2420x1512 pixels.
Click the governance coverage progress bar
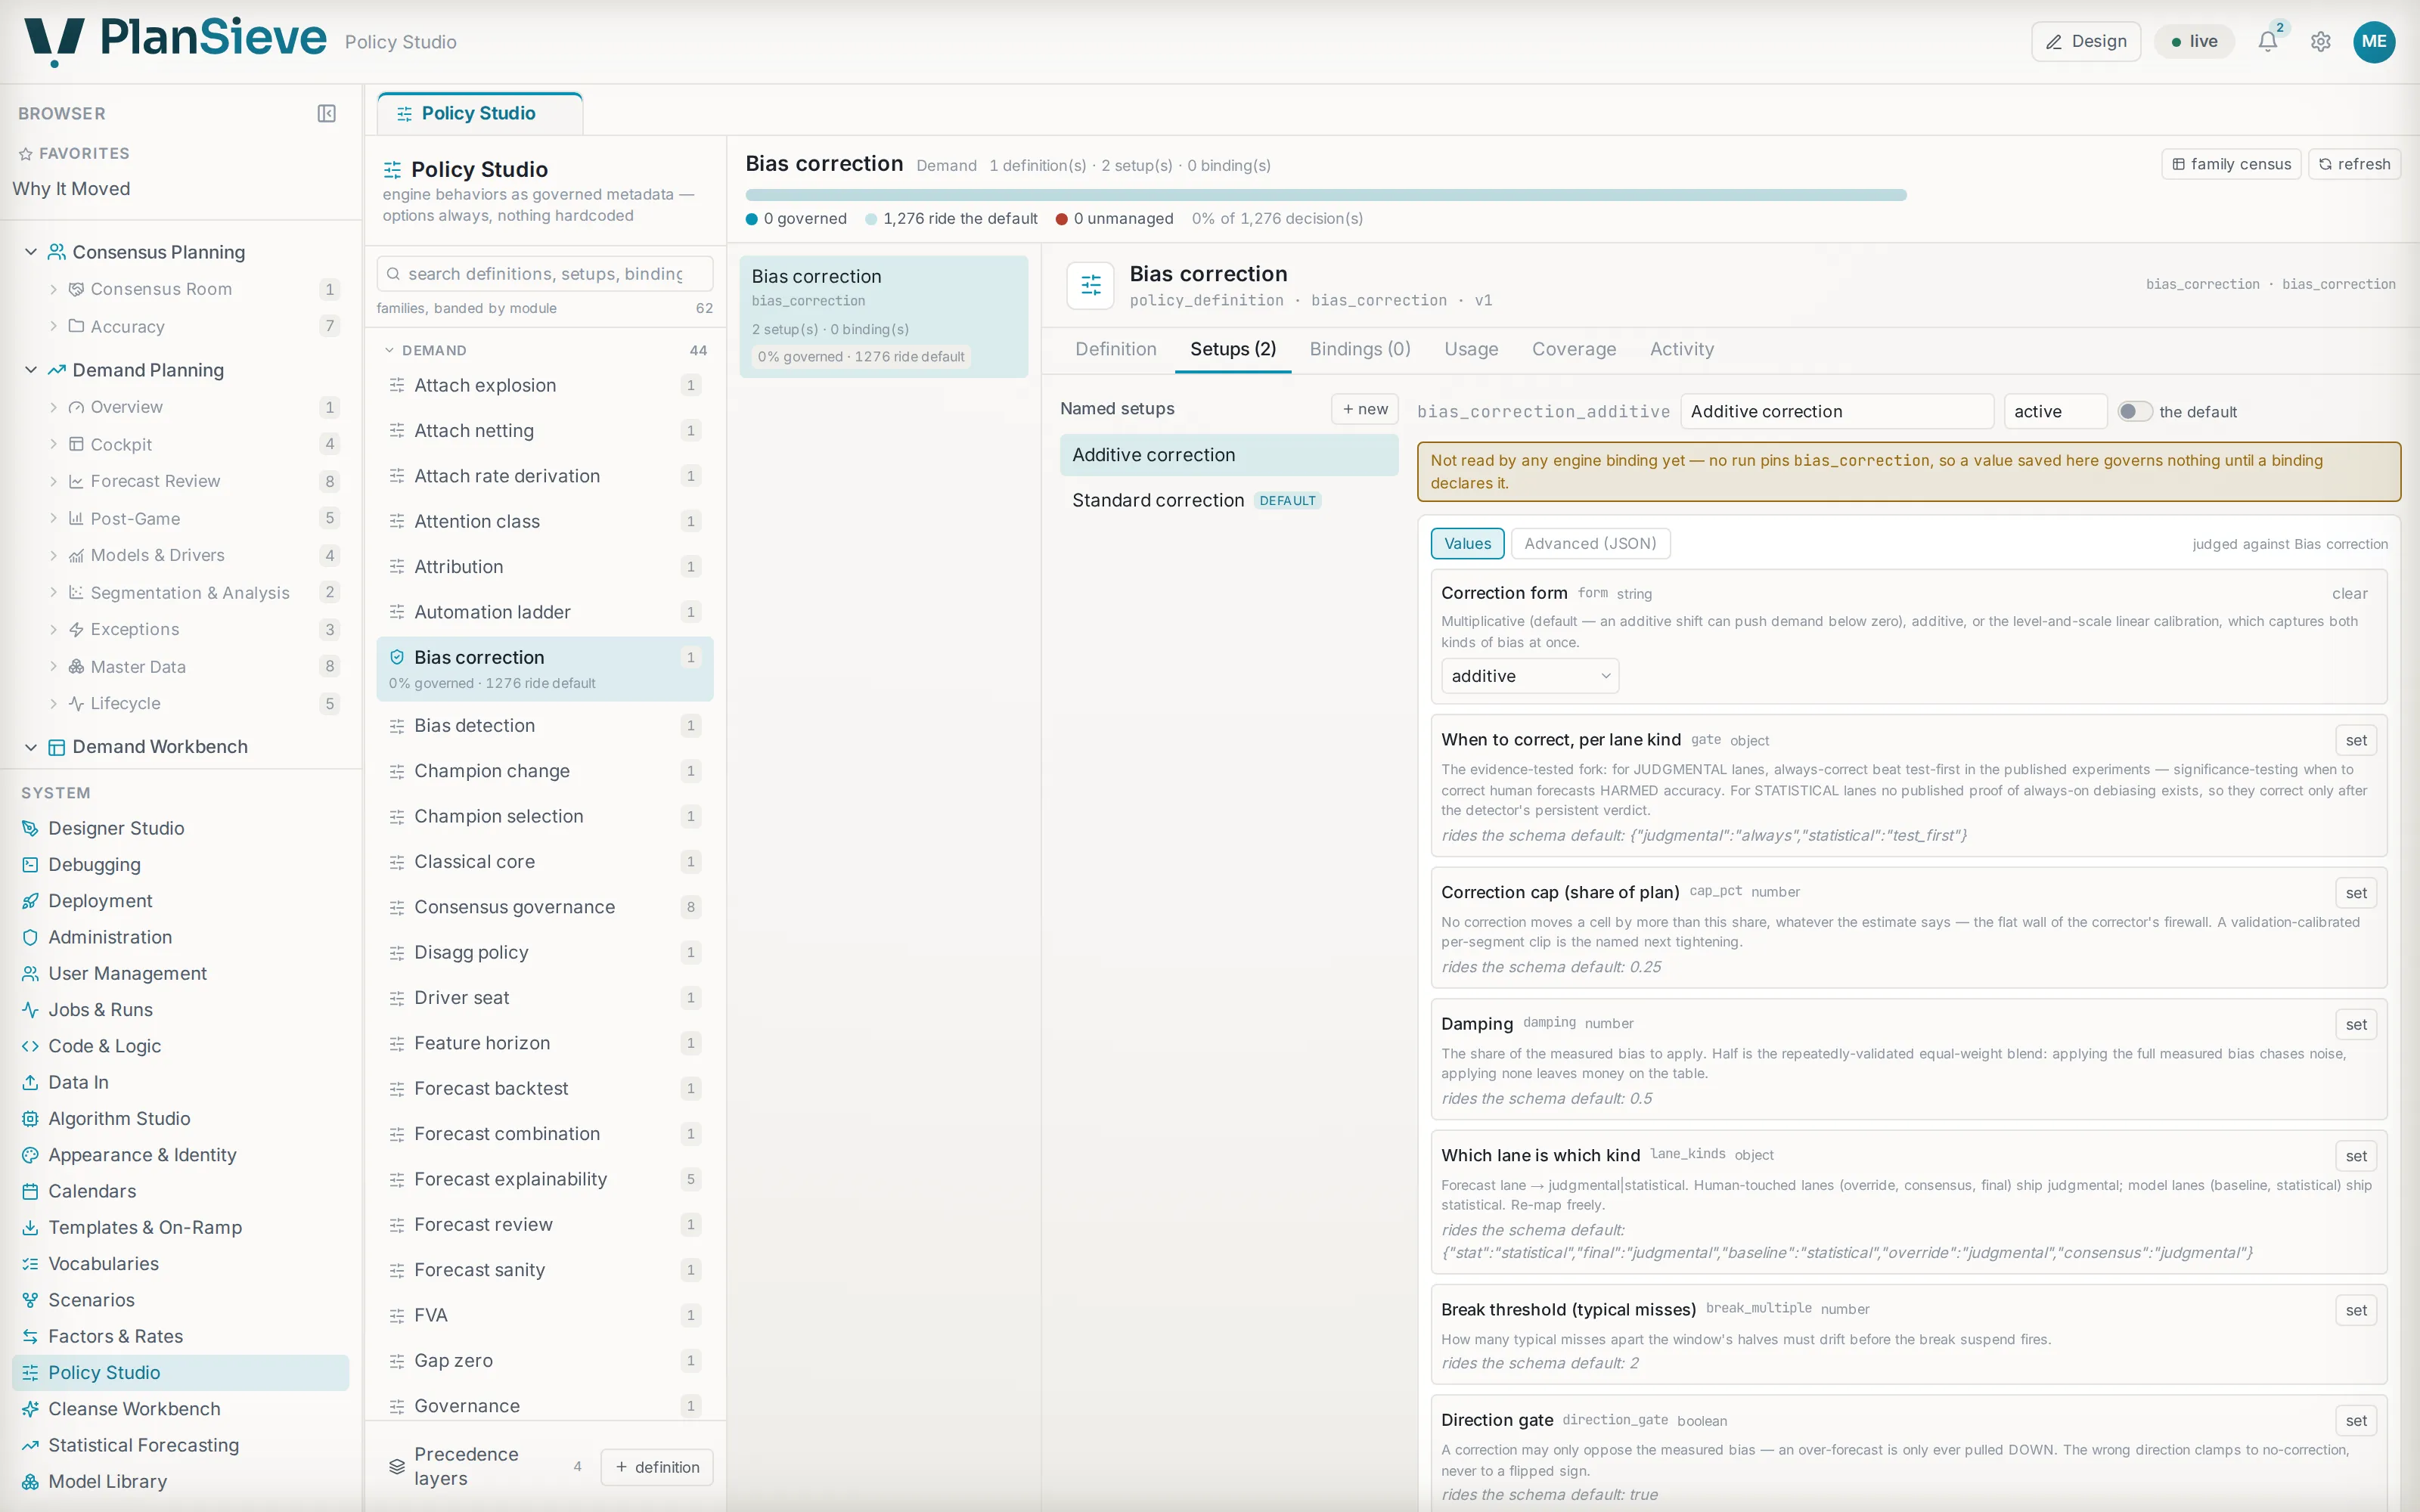pyautogui.click(x=1325, y=195)
